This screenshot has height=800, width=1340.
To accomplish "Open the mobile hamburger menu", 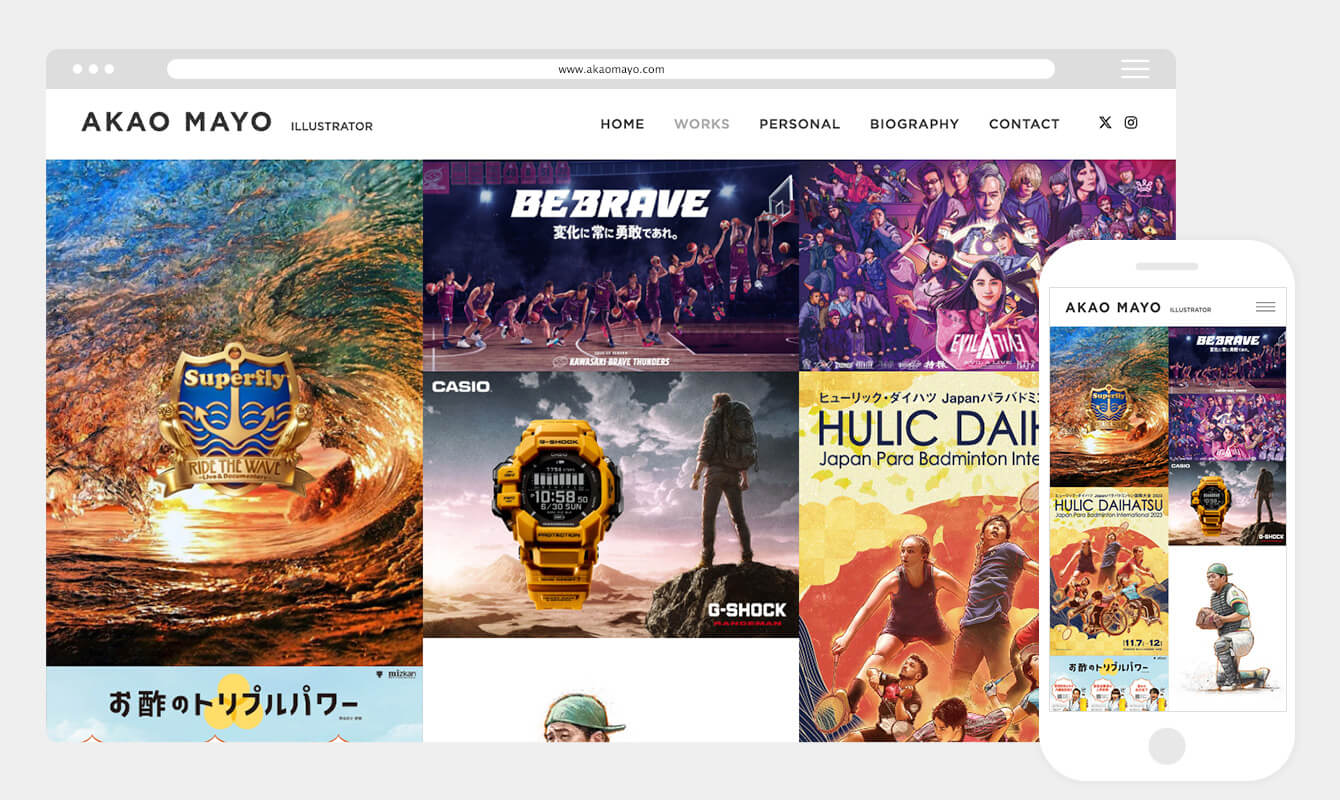I will tap(1265, 307).
